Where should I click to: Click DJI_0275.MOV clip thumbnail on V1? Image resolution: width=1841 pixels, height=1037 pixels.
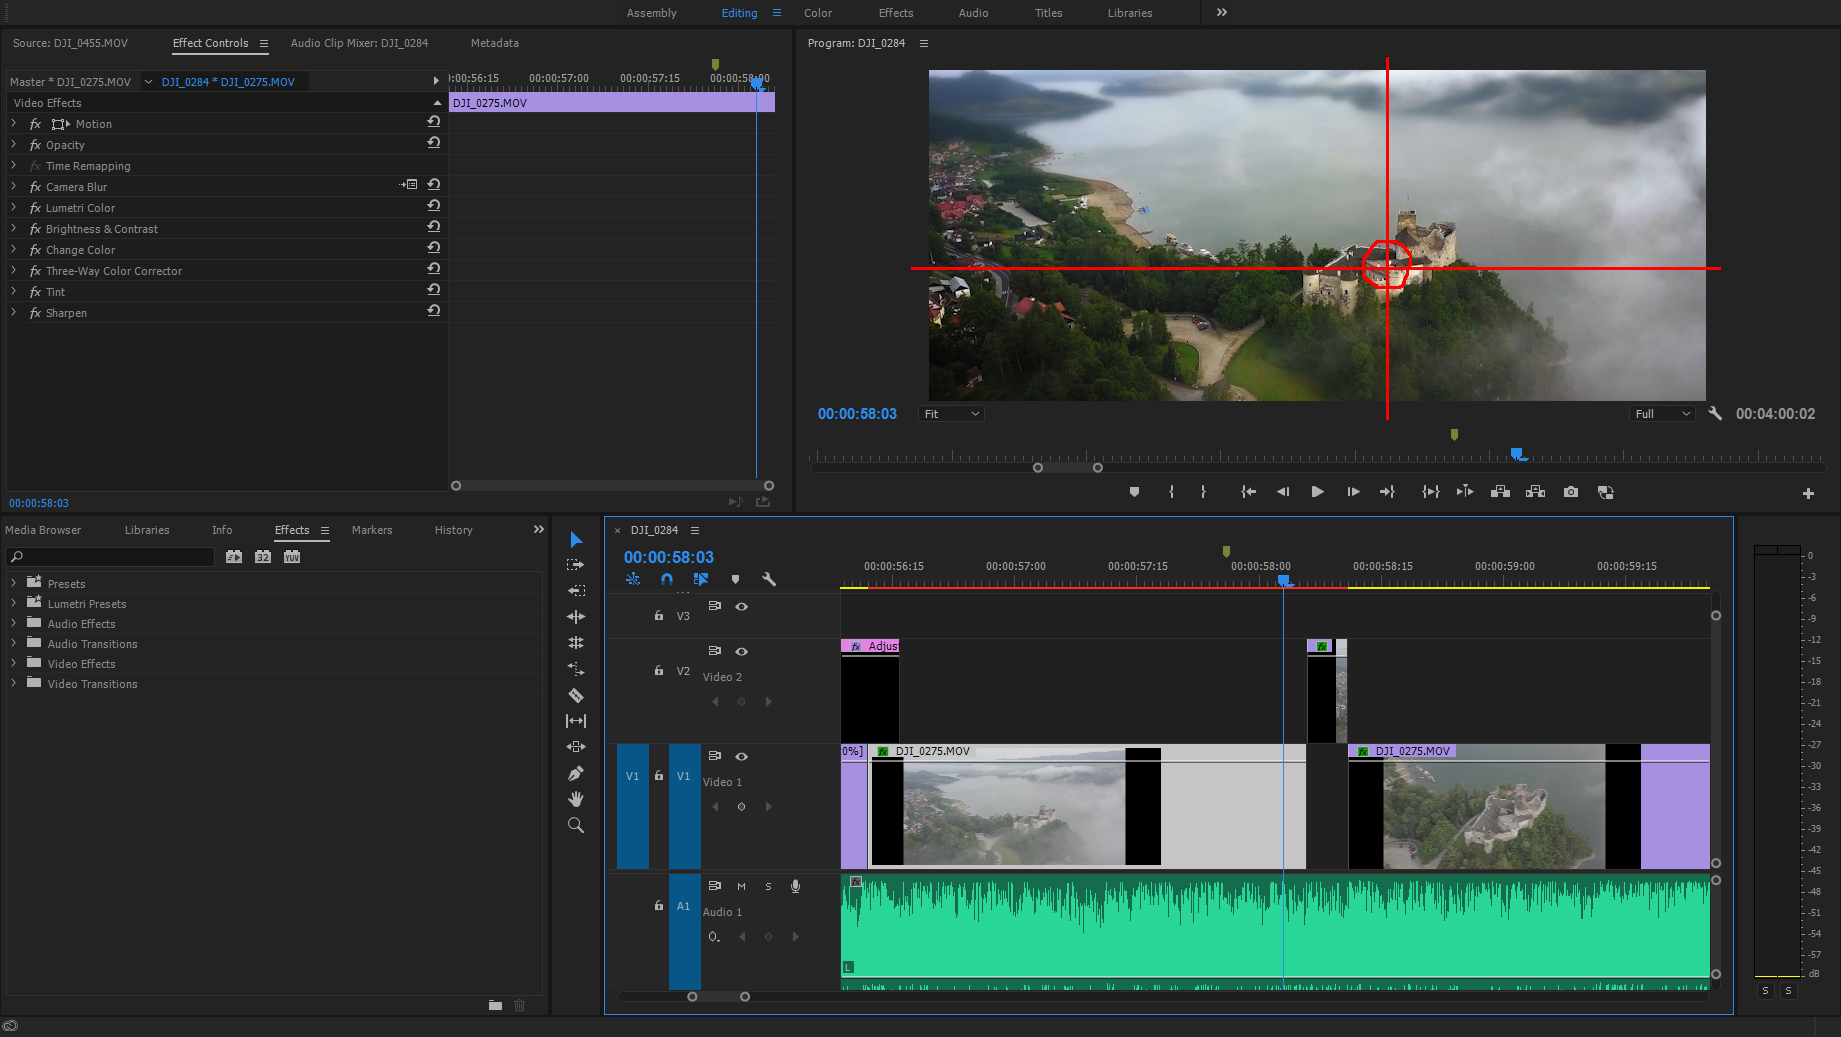(1014, 806)
